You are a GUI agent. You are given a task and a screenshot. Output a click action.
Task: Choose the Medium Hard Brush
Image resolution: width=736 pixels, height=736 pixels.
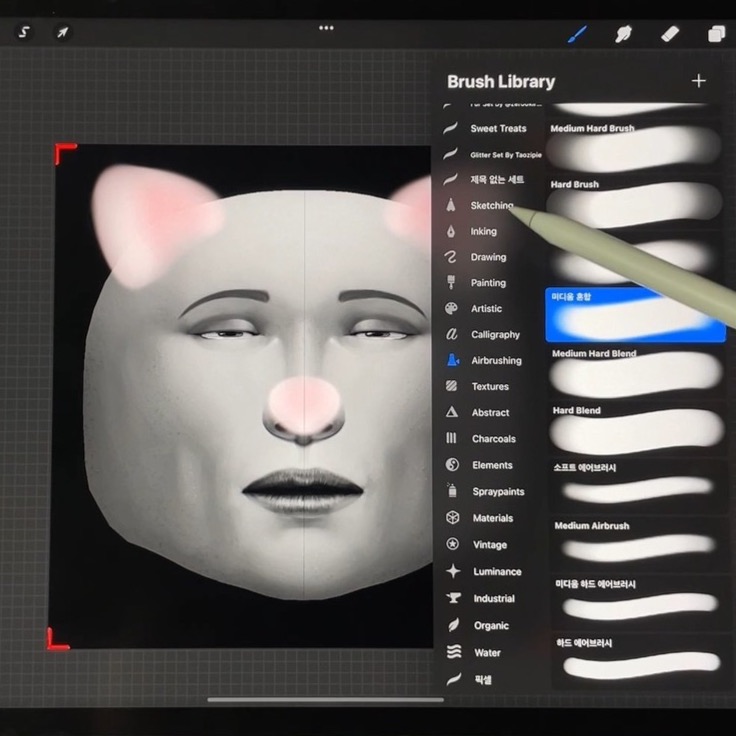(635, 147)
